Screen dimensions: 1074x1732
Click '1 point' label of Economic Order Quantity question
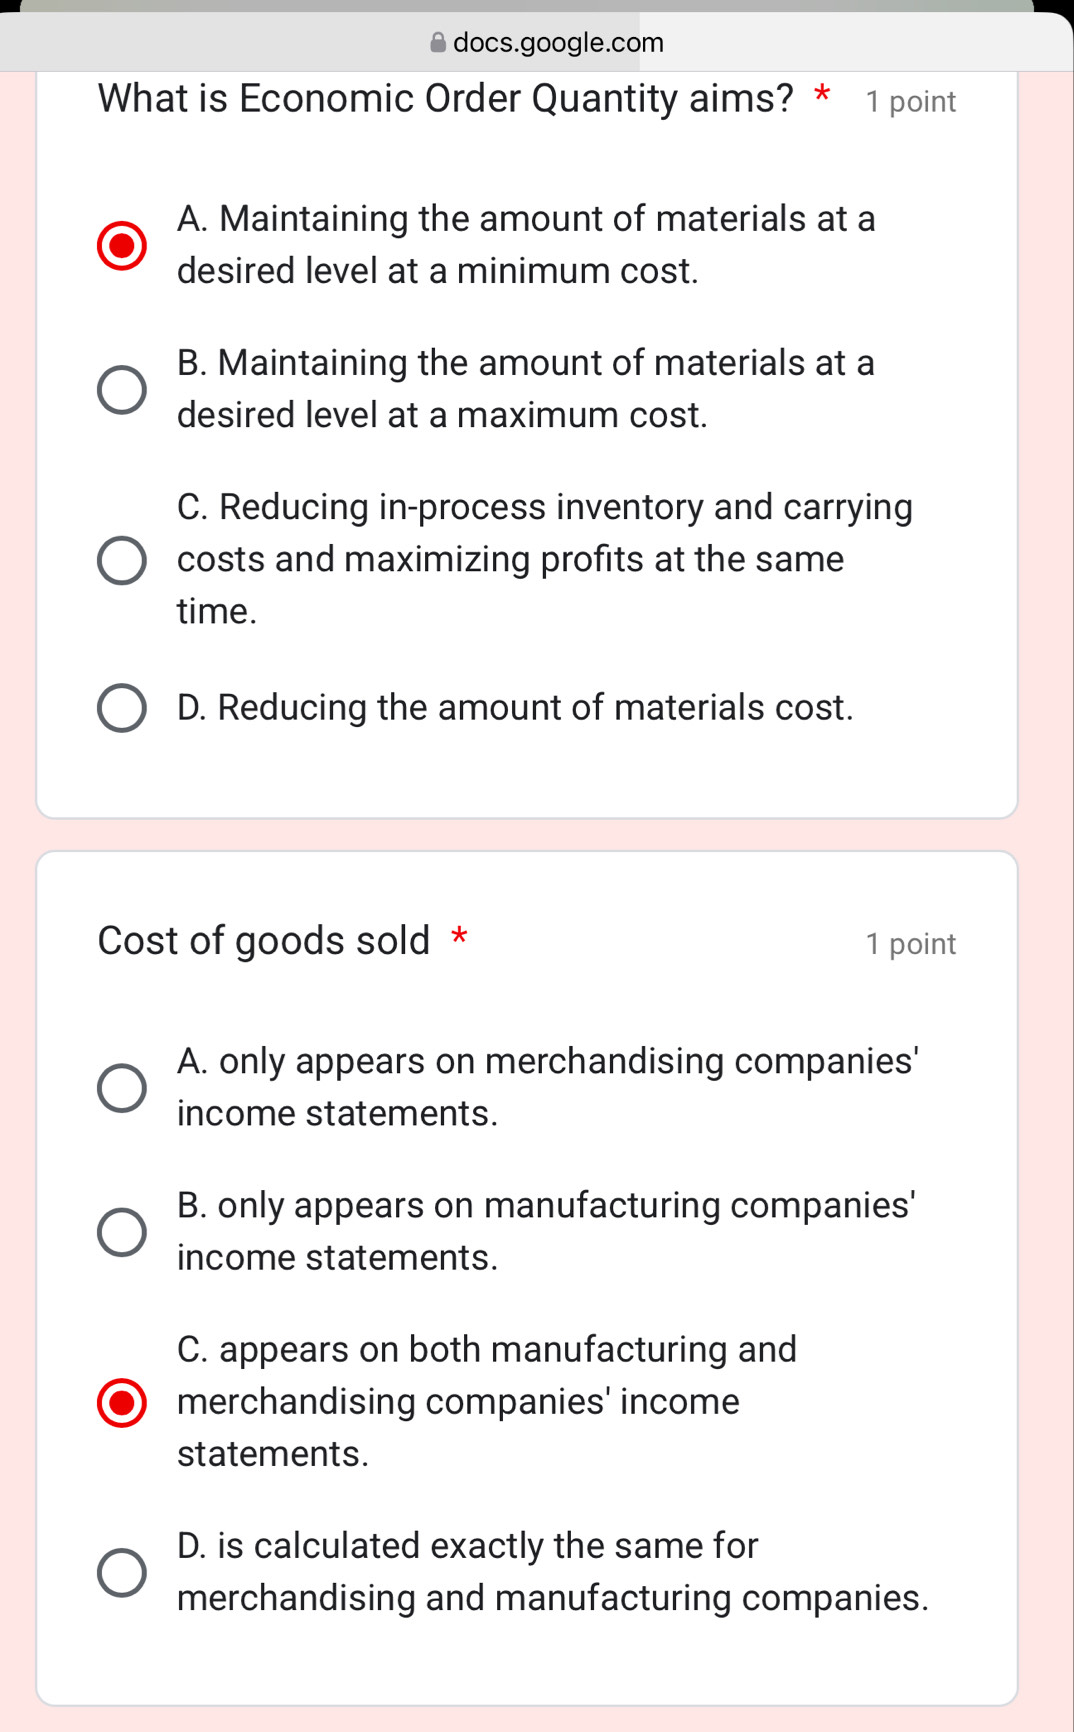tap(911, 102)
